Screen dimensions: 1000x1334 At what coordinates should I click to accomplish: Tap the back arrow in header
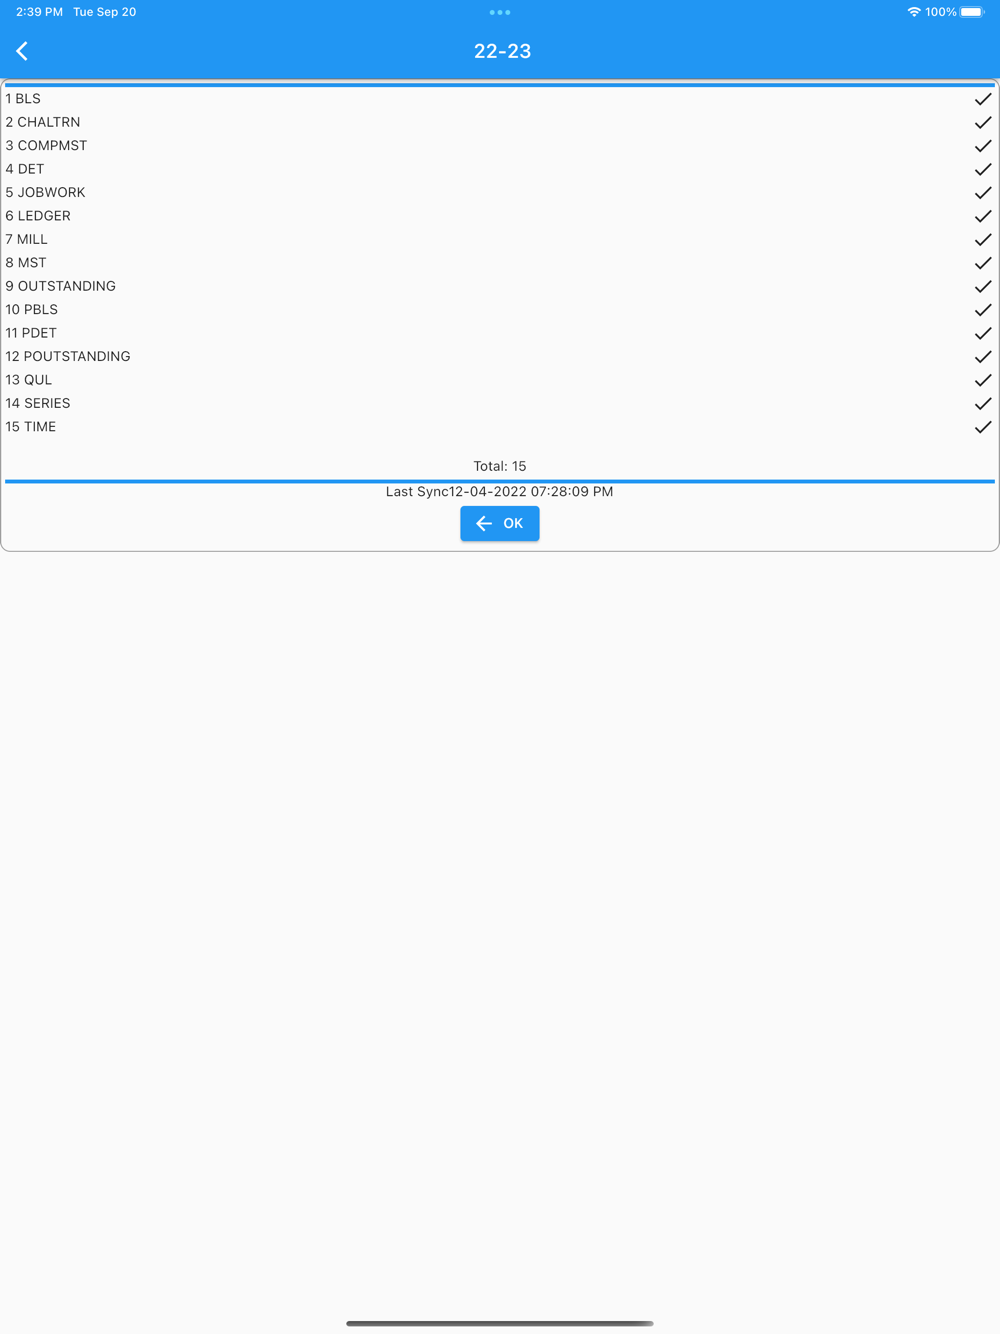click(22, 51)
